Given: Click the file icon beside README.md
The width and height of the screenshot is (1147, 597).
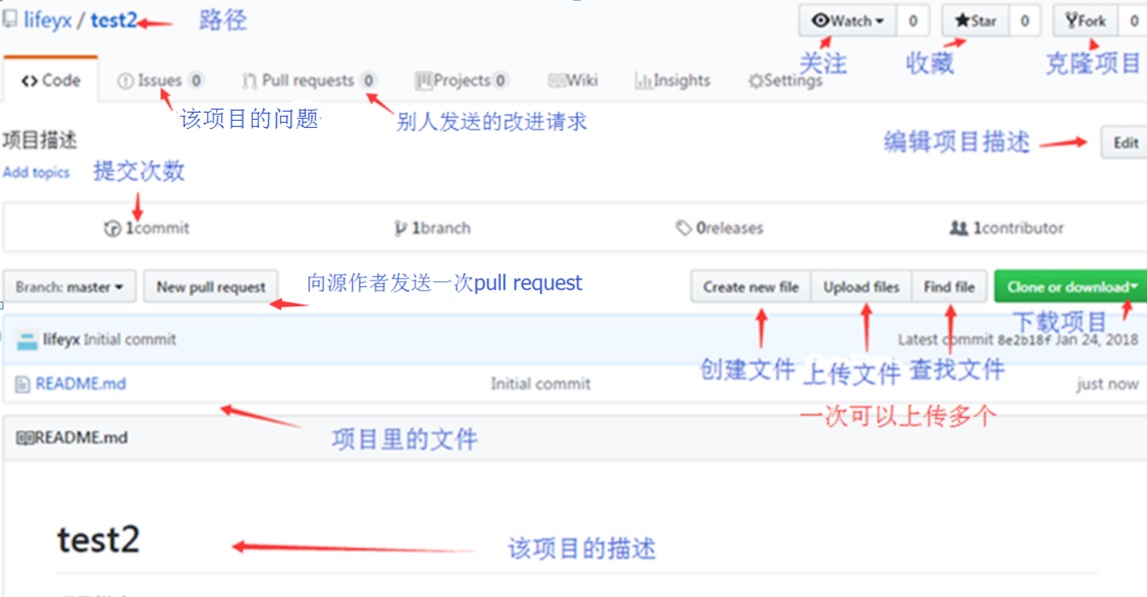Looking at the screenshot, I should 23,384.
